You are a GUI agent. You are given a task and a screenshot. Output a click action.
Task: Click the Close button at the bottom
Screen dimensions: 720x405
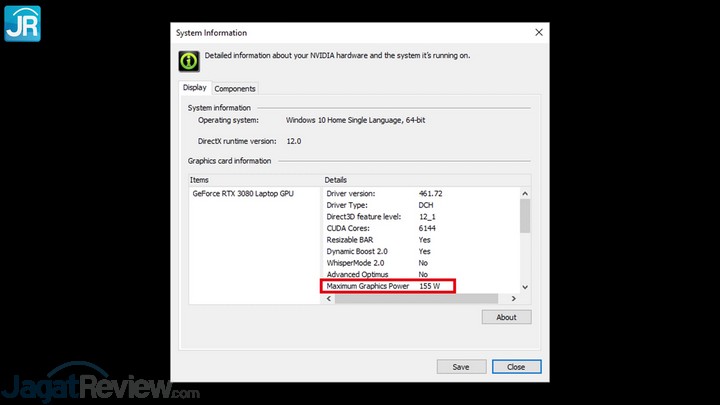(516, 367)
